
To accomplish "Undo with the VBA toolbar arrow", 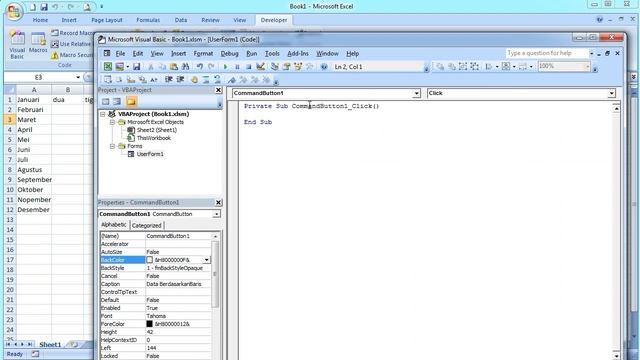I will click(x=199, y=67).
